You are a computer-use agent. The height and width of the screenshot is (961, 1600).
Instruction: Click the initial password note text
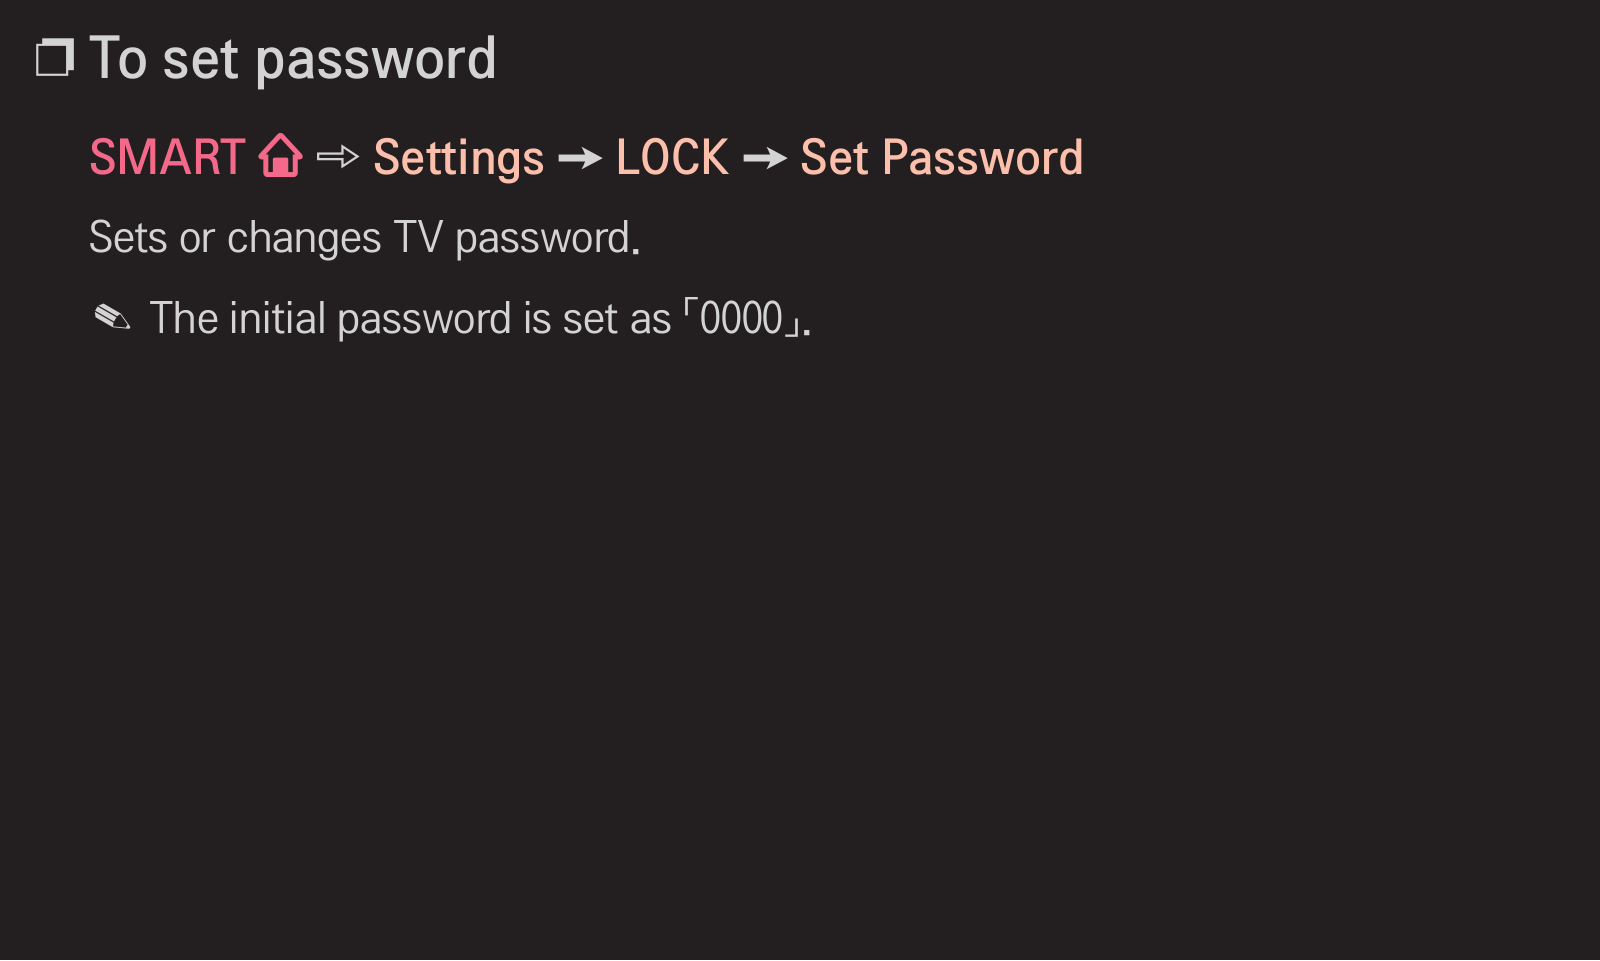[x=480, y=319]
